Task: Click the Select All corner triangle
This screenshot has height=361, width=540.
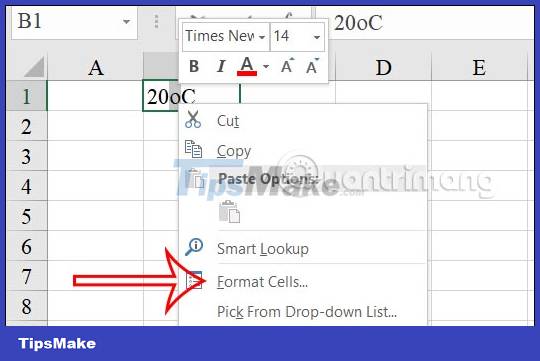Action: pos(34,67)
